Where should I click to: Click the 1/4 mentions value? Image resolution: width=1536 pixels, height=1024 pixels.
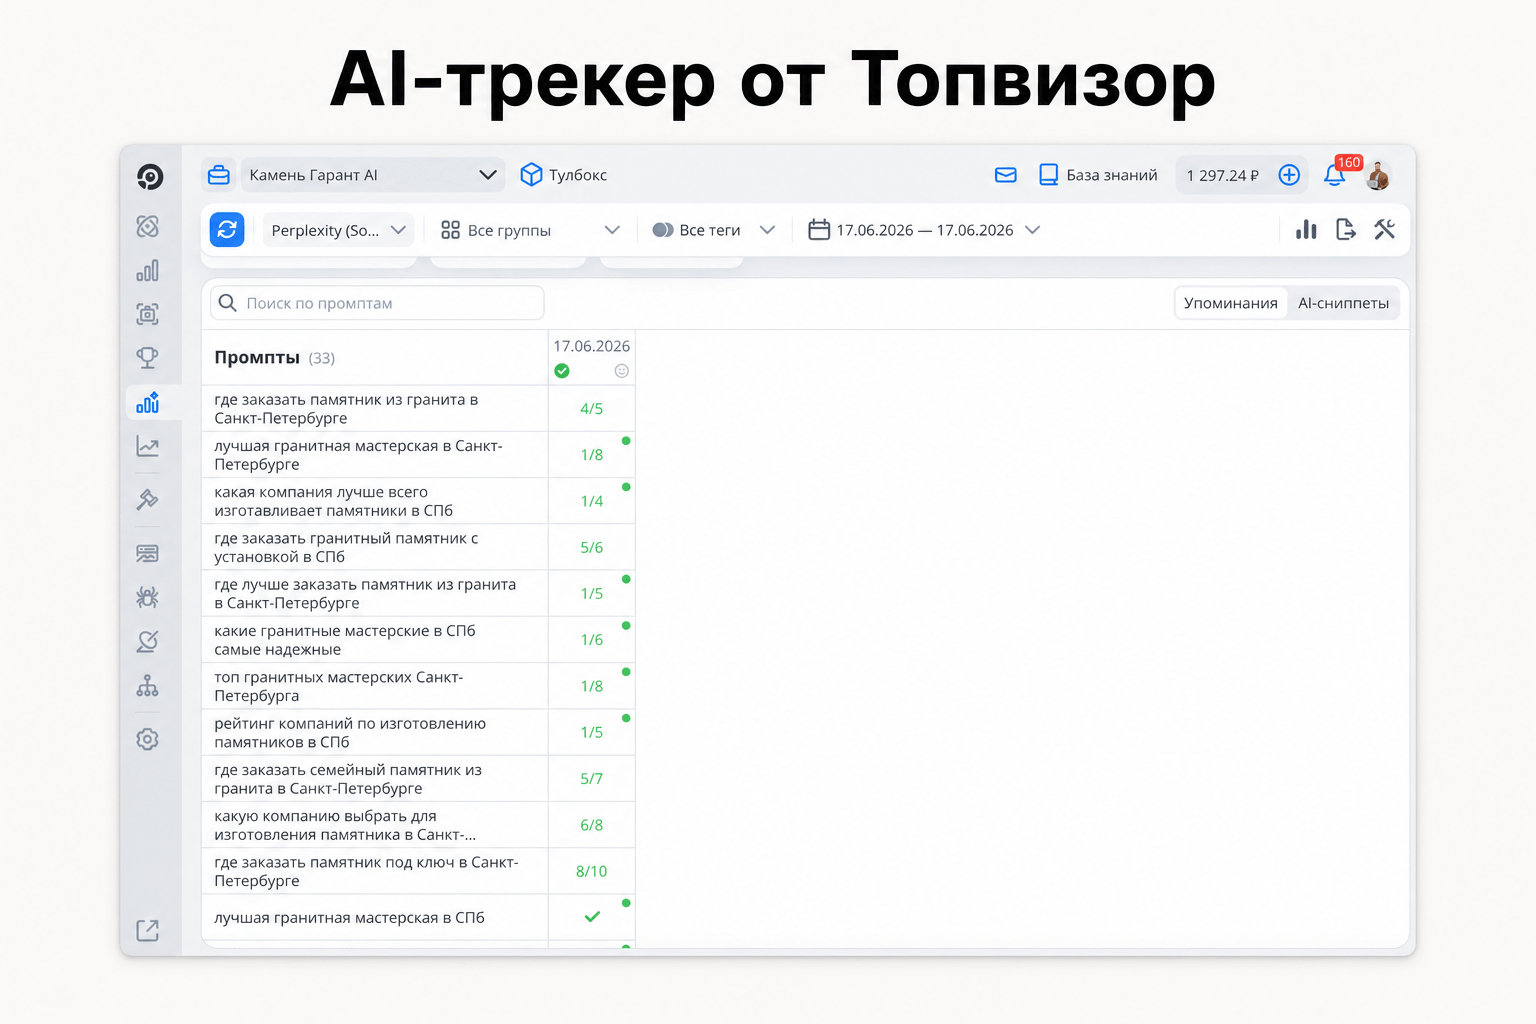click(592, 501)
